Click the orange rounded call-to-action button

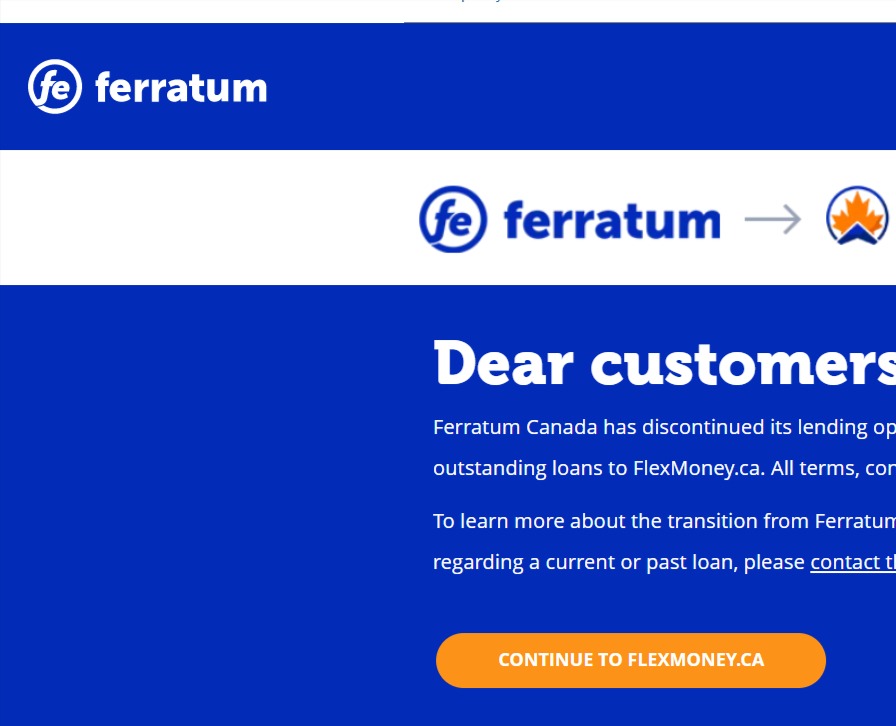pyautogui.click(x=631, y=660)
